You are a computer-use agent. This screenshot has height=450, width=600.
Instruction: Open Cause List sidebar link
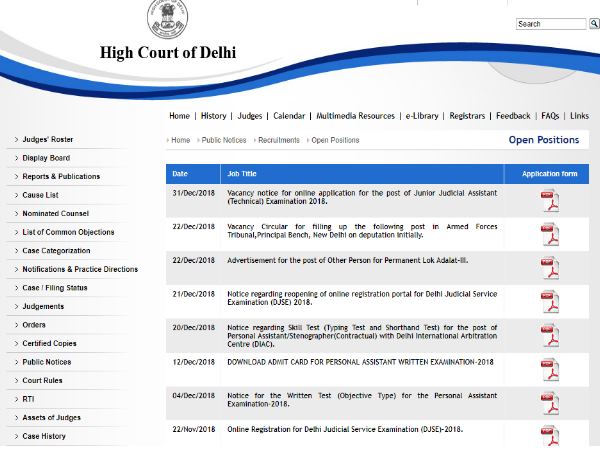tap(41, 195)
